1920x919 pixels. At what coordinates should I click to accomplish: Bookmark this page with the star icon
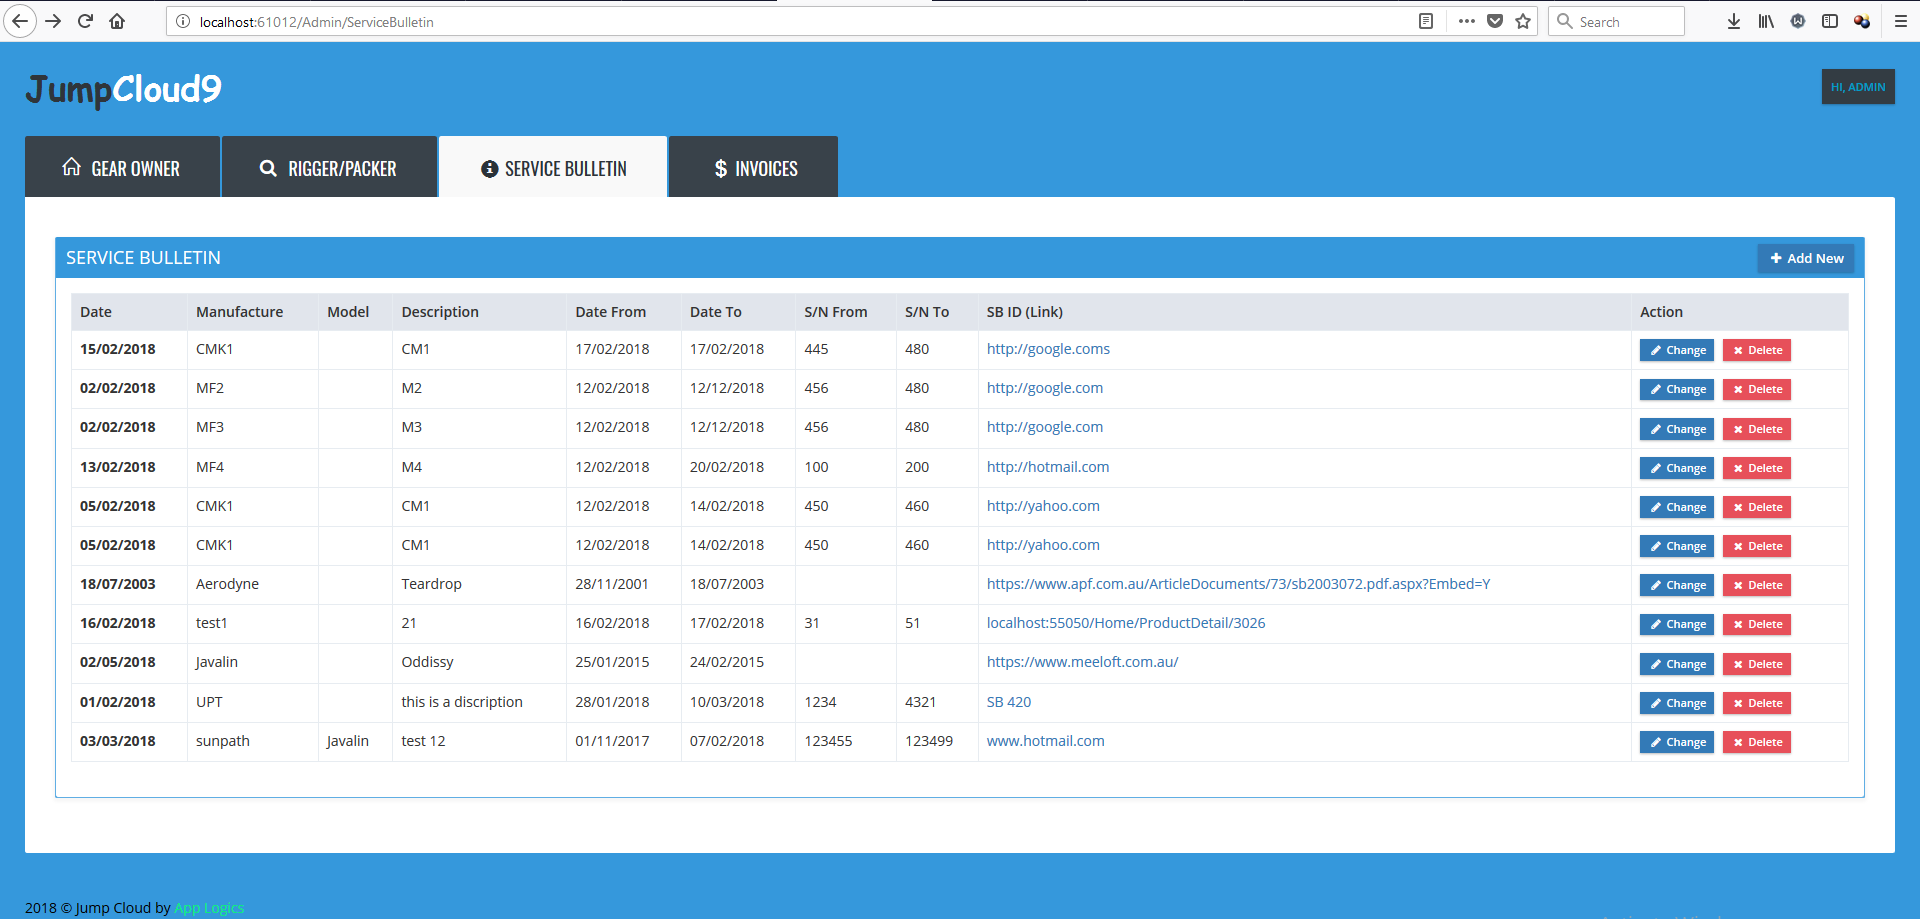(x=1523, y=21)
